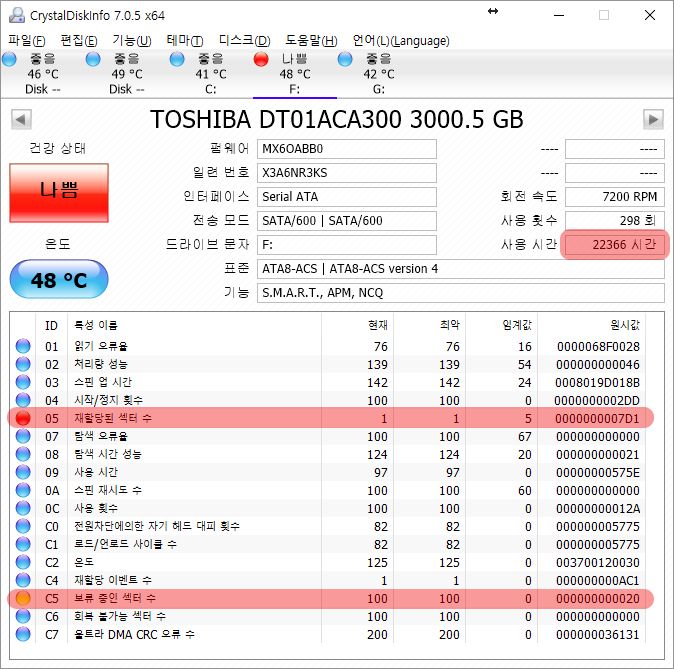Screen dimensions: 674x669
Task: Select raw value 0000000007D1 in row 05
Action: (597, 418)
